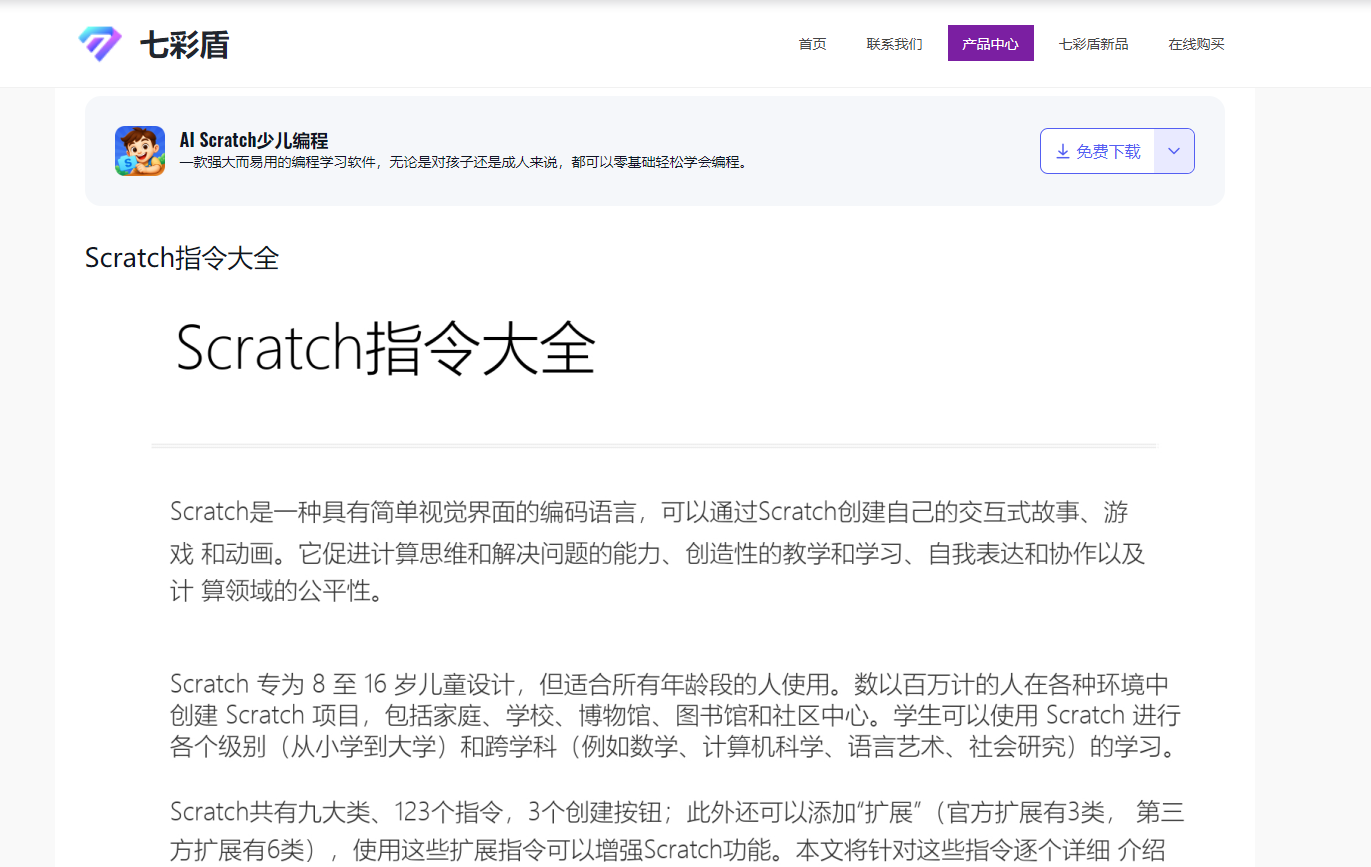Click the line beginning Scratch共有九大类
This screenshot has width=1371, height=867.
[x=677, y=811]
